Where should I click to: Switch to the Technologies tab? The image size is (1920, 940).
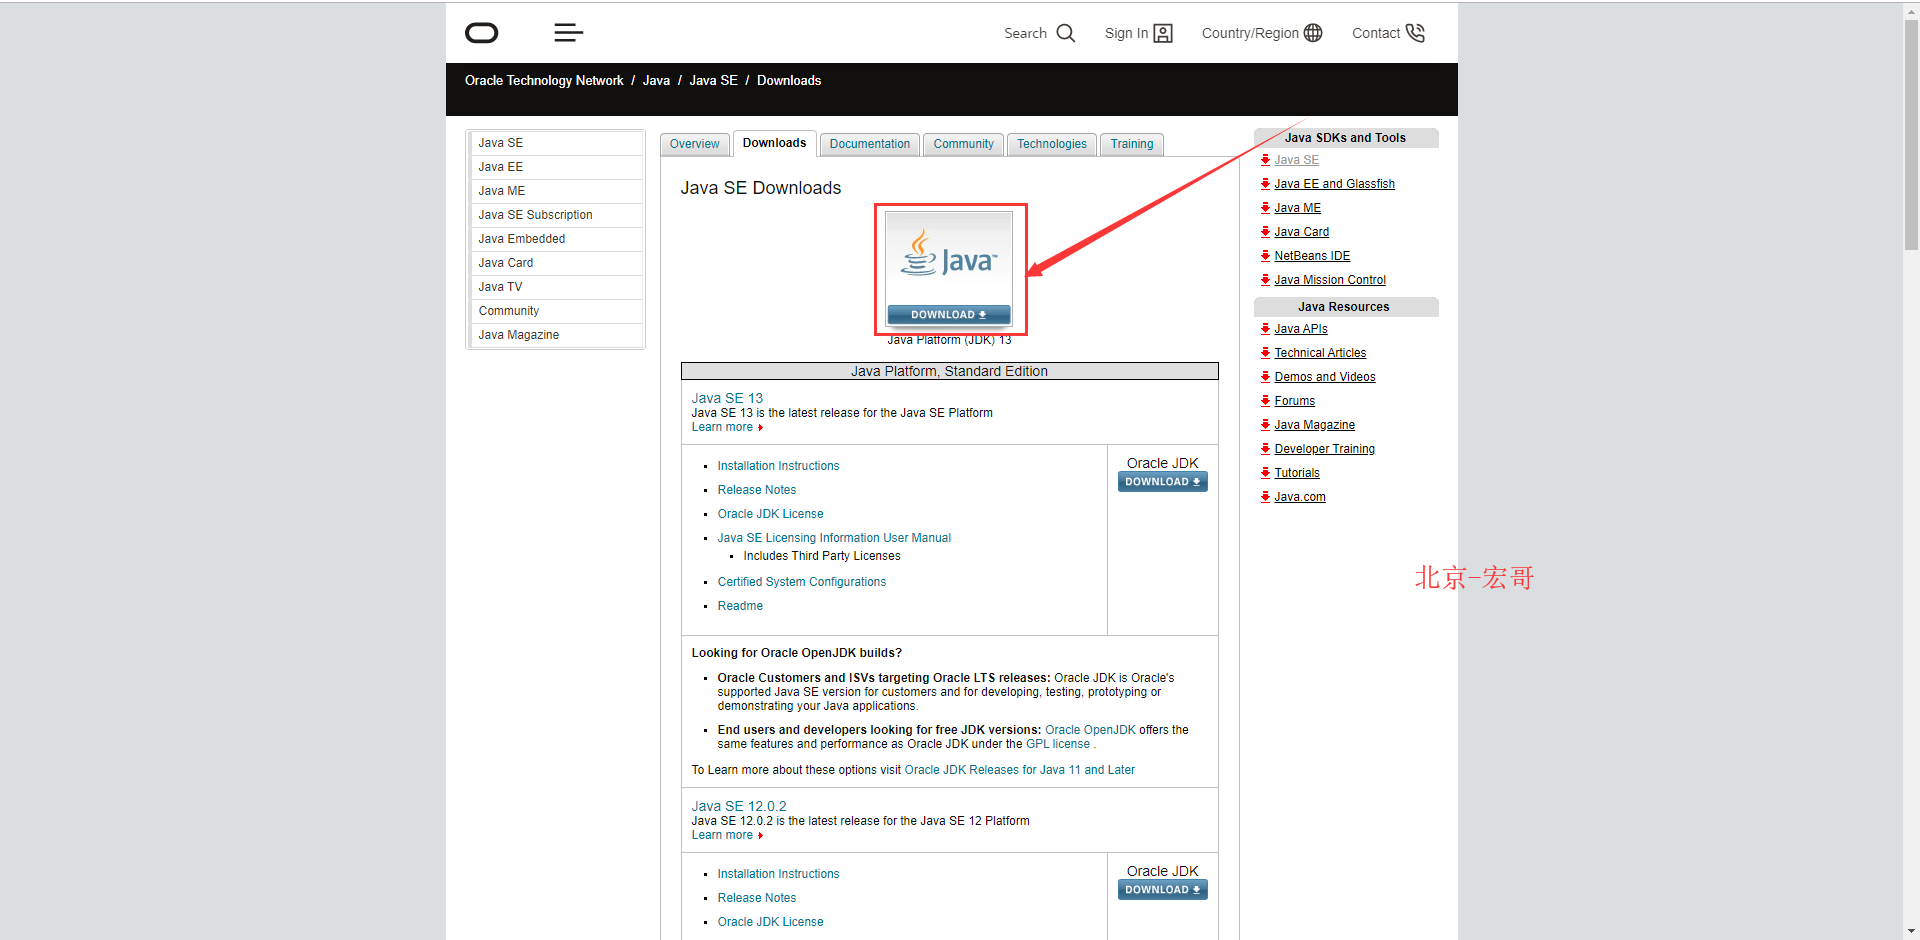(1051, 144)
